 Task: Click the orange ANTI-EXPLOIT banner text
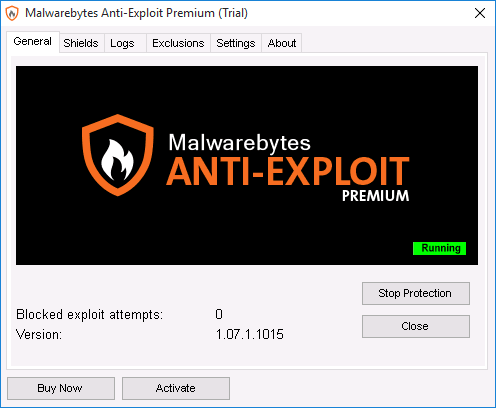tap(288, 171)
